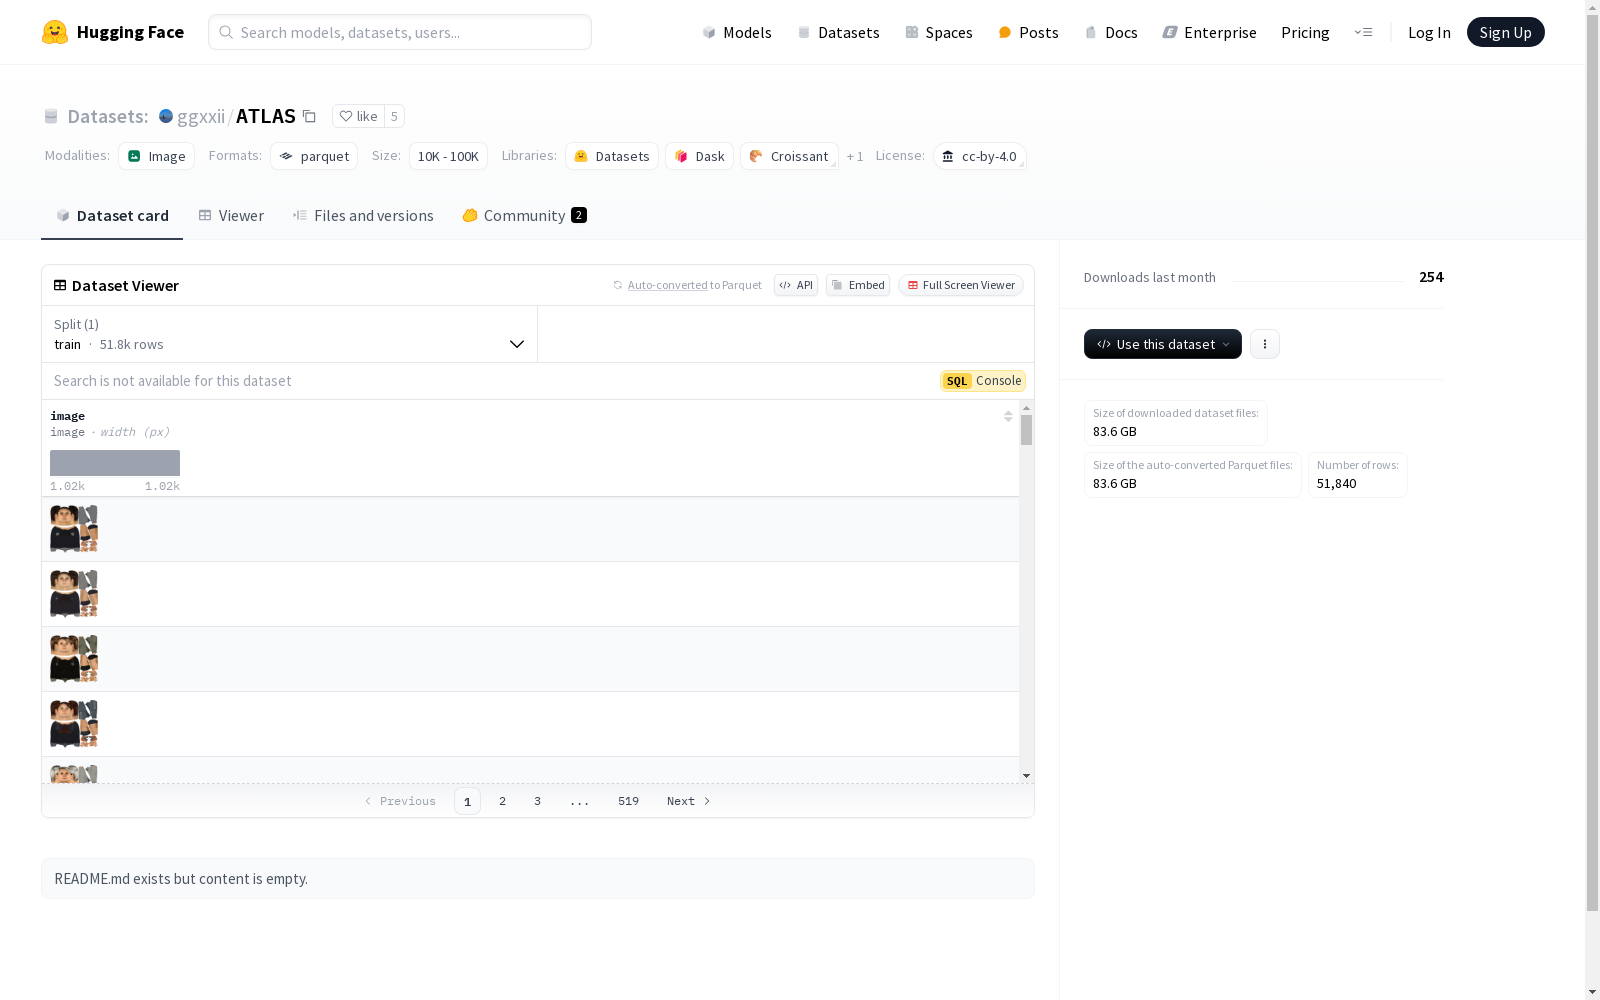
Task: Copy dataset name with copy icon
Action: tap(310, 117)
